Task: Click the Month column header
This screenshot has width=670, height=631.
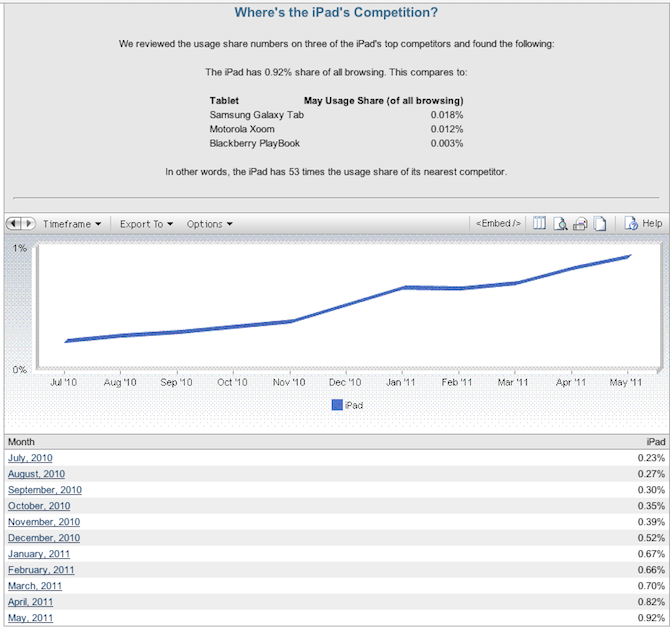Action: 21,442
